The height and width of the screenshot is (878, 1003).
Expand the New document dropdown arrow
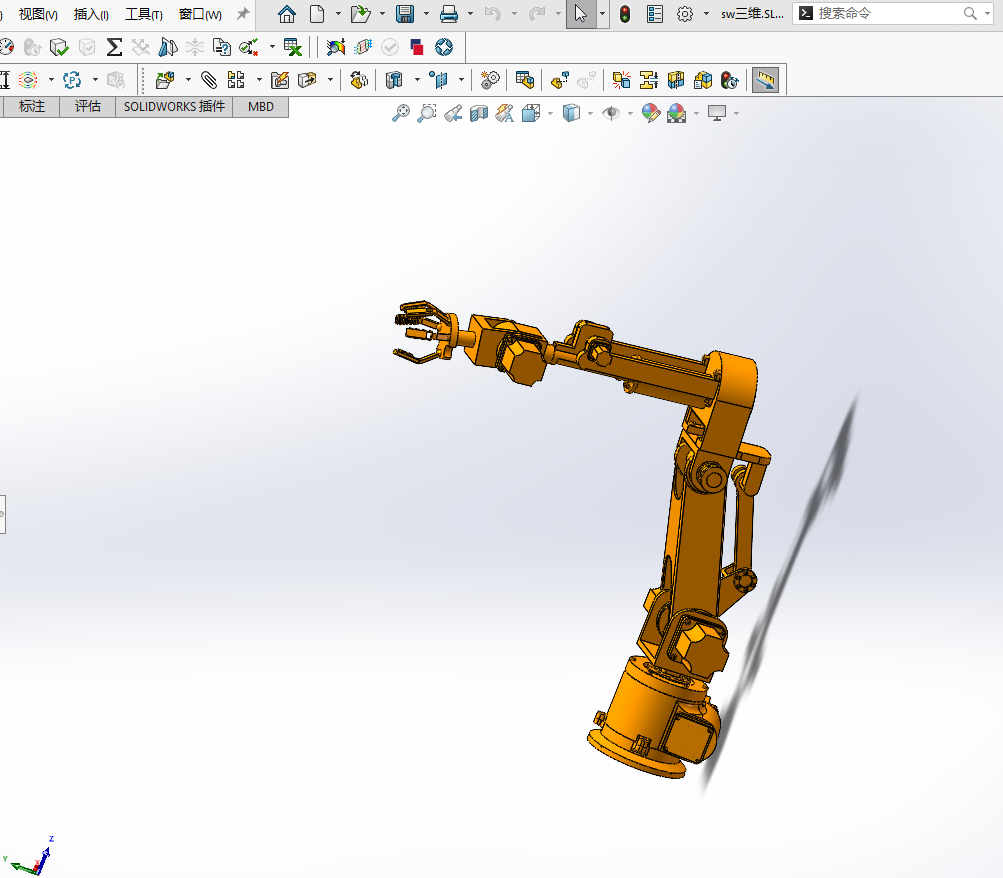338,13
